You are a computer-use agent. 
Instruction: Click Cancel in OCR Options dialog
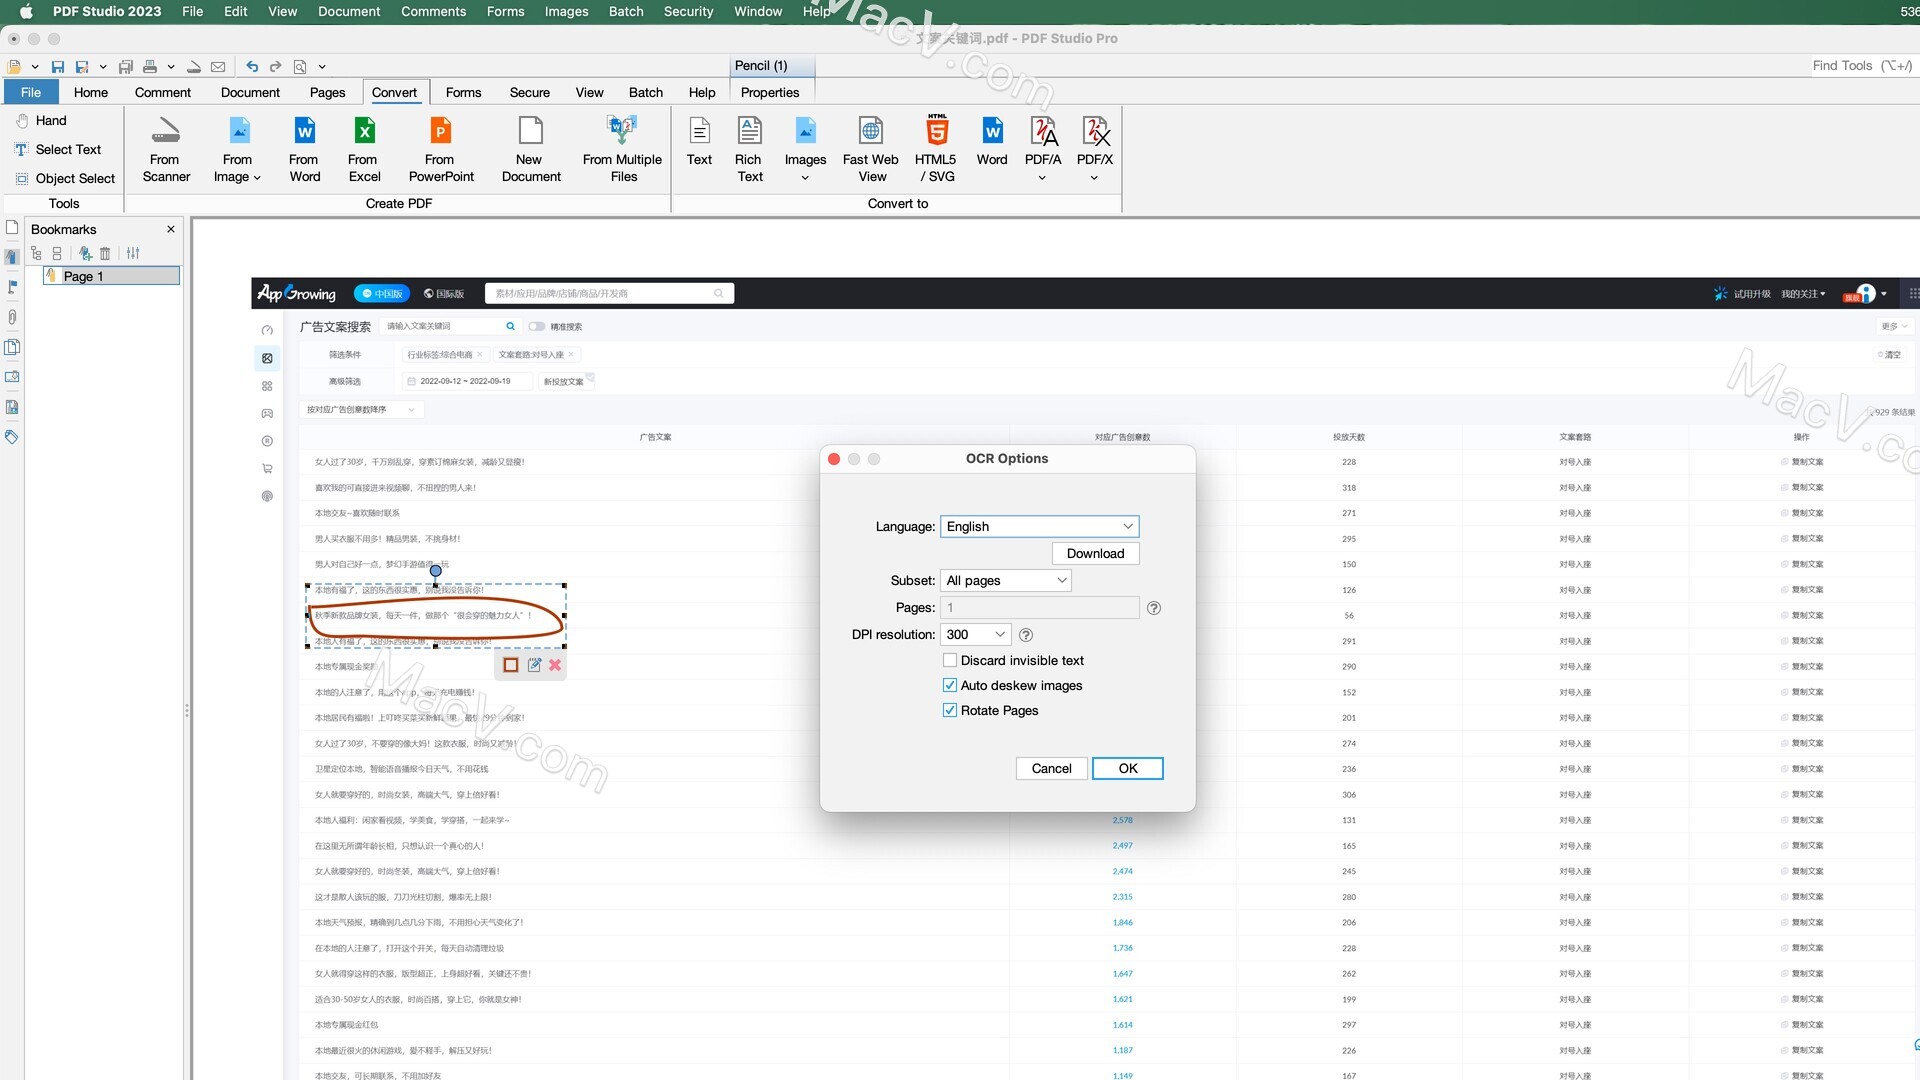pos(1052,768)
